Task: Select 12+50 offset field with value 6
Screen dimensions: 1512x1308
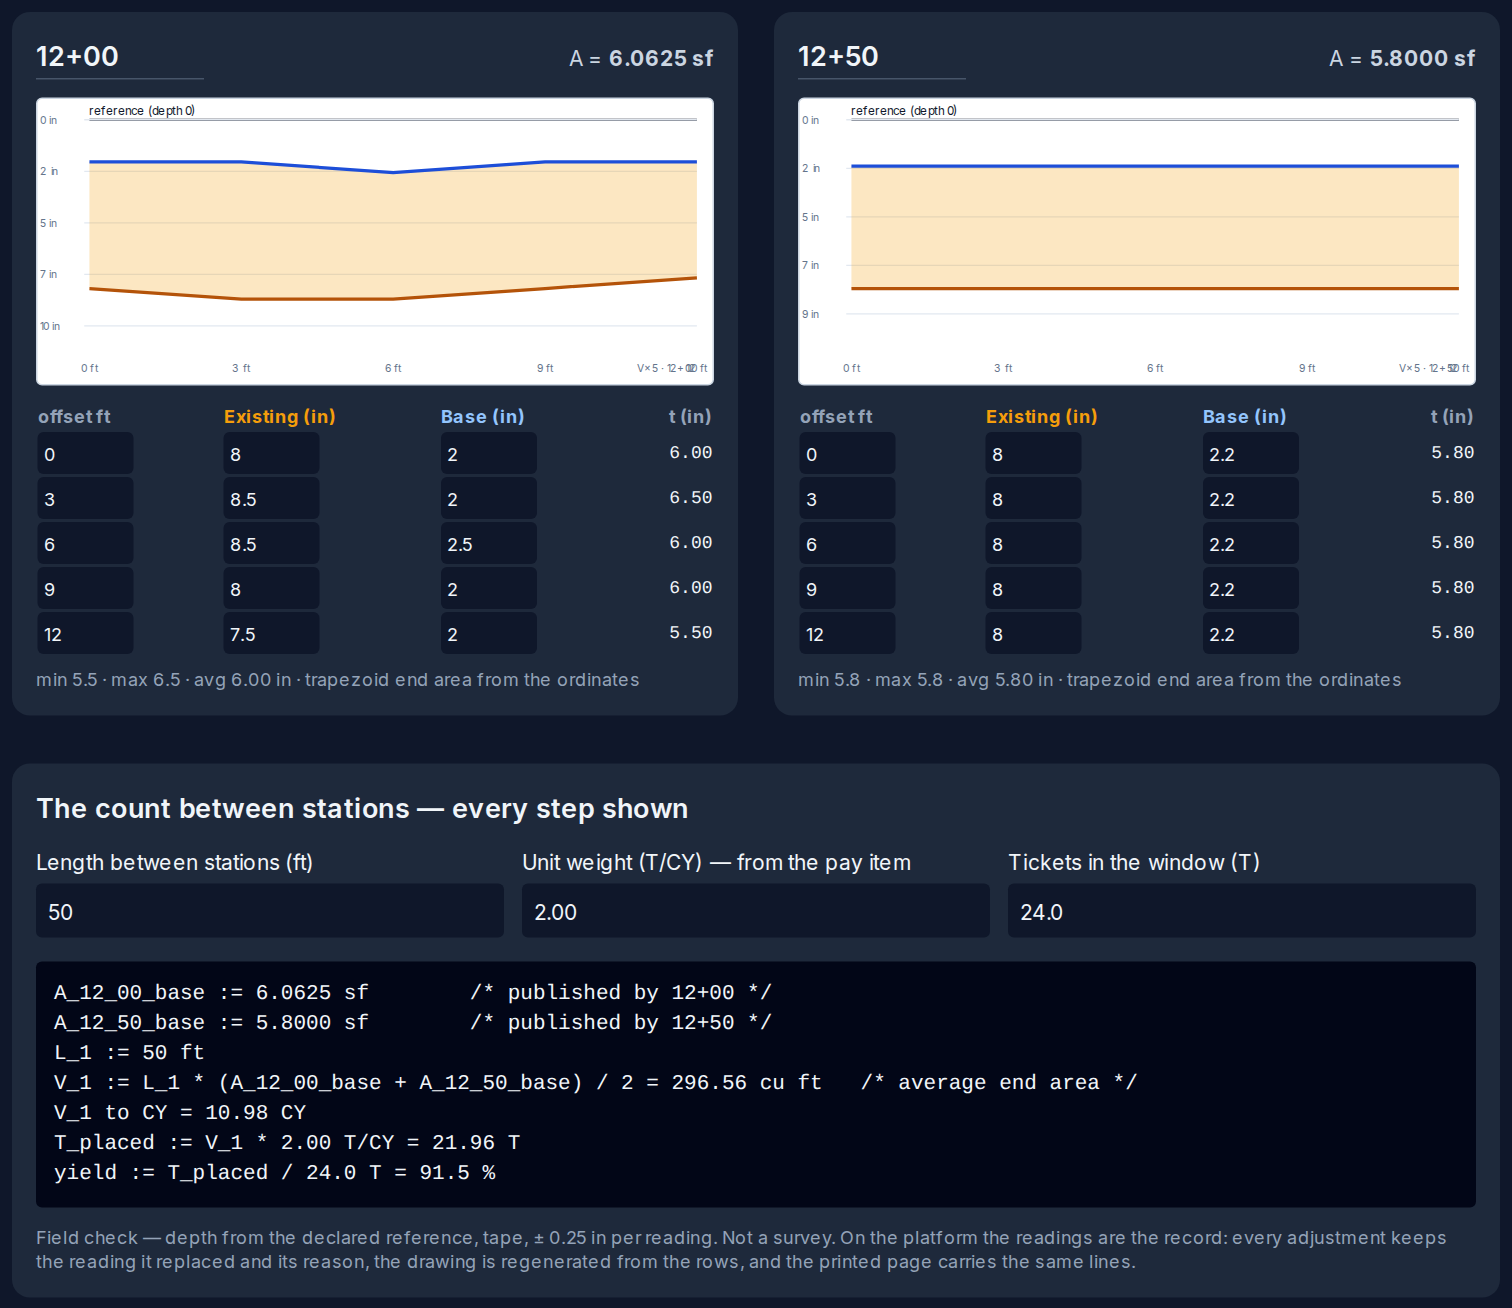Action: coord(847,543)
